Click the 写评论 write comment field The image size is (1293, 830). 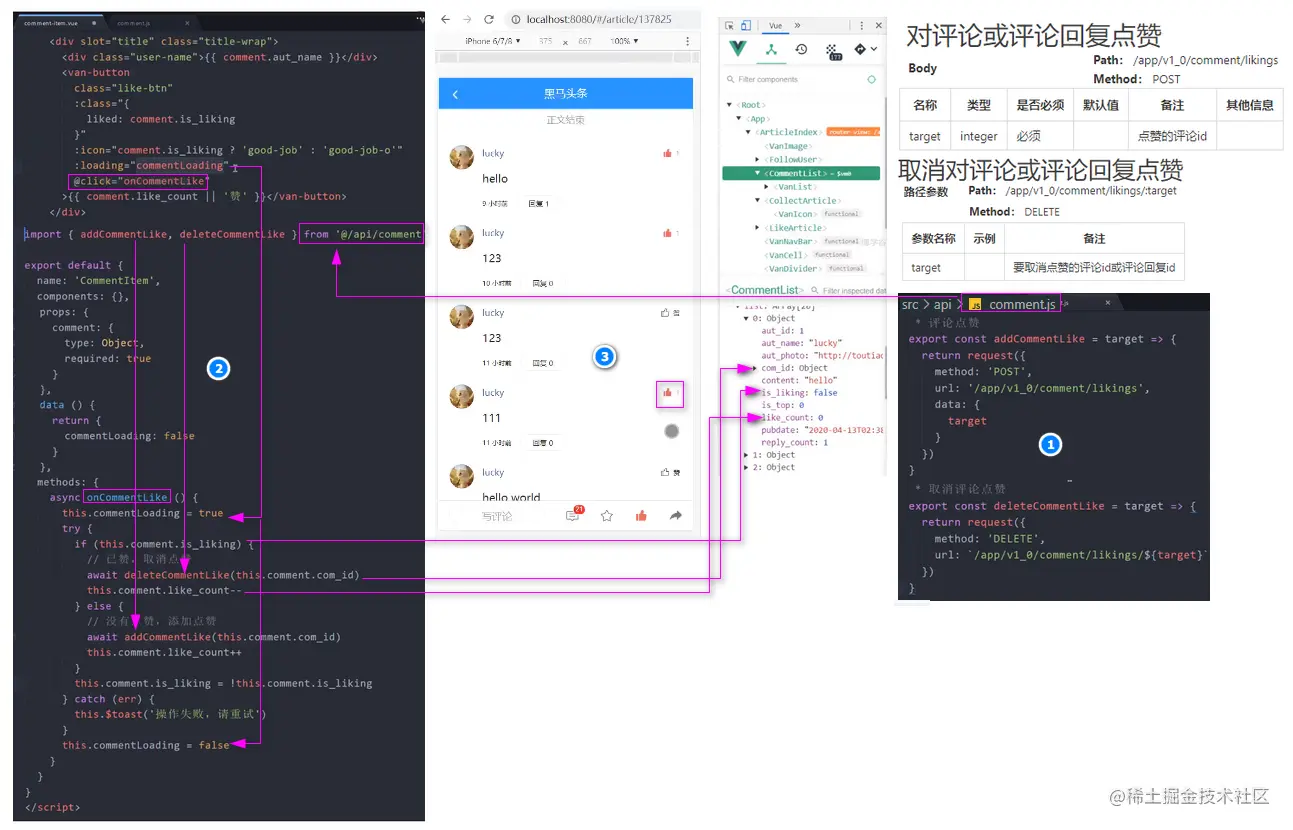(x=497, y=516)
